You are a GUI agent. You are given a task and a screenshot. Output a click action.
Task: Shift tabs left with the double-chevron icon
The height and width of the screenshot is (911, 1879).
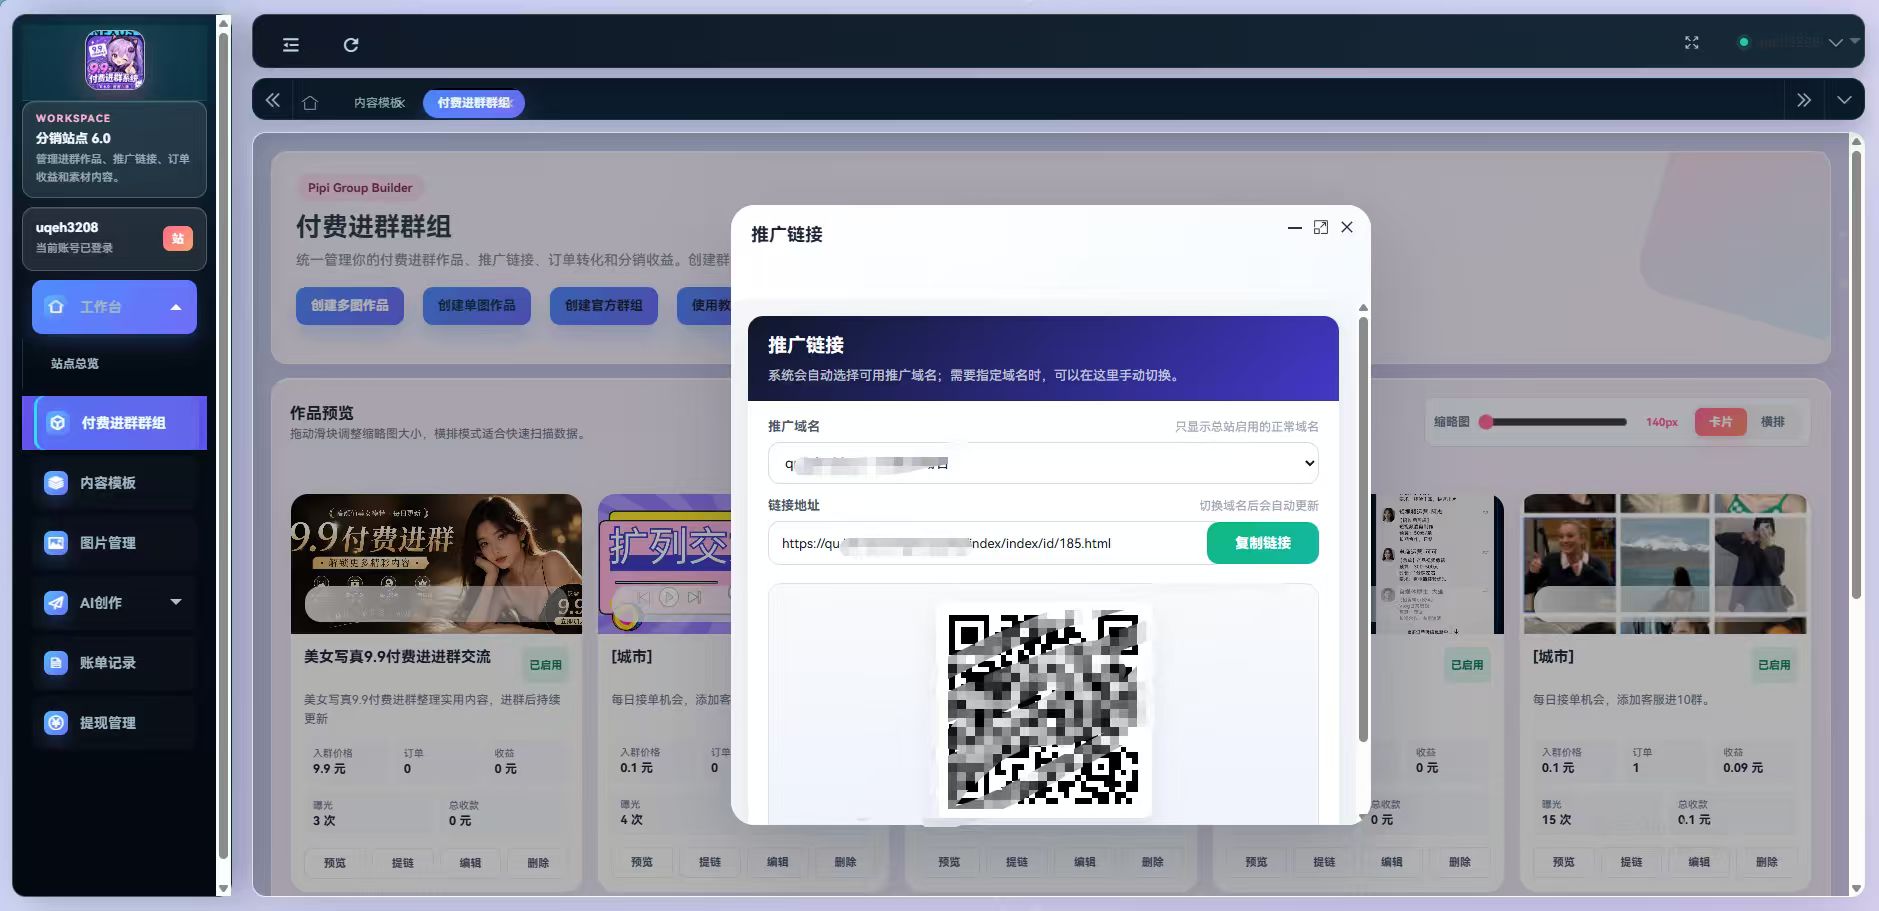[273, 100]
